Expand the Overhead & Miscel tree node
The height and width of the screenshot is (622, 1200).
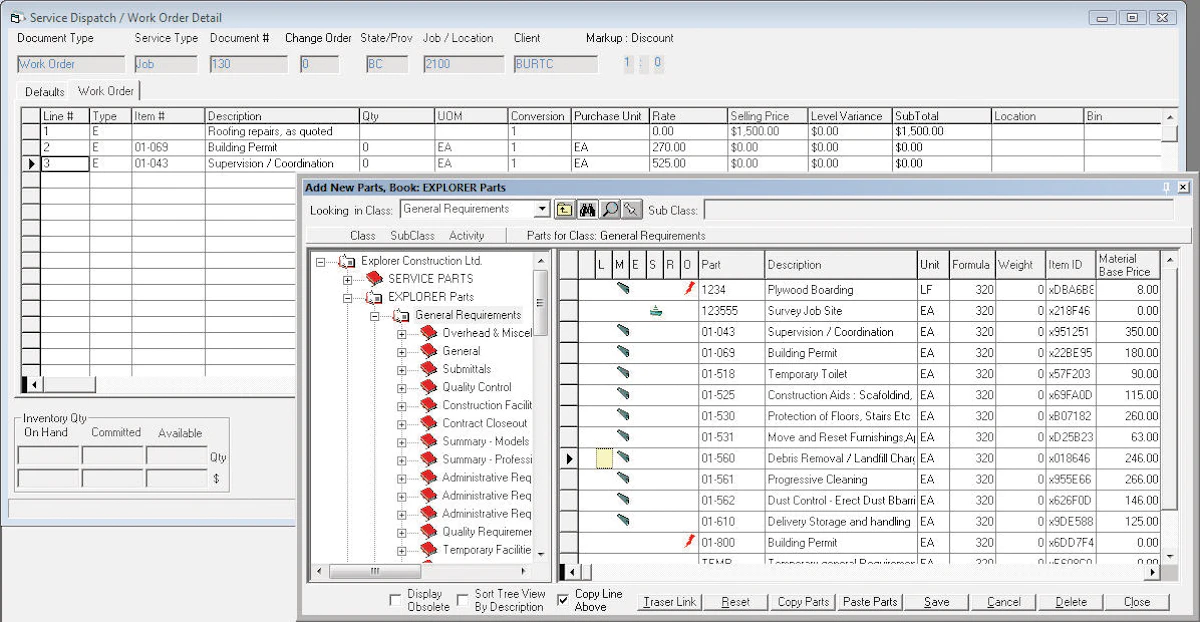pyautogui.click(x=402, y=334)
